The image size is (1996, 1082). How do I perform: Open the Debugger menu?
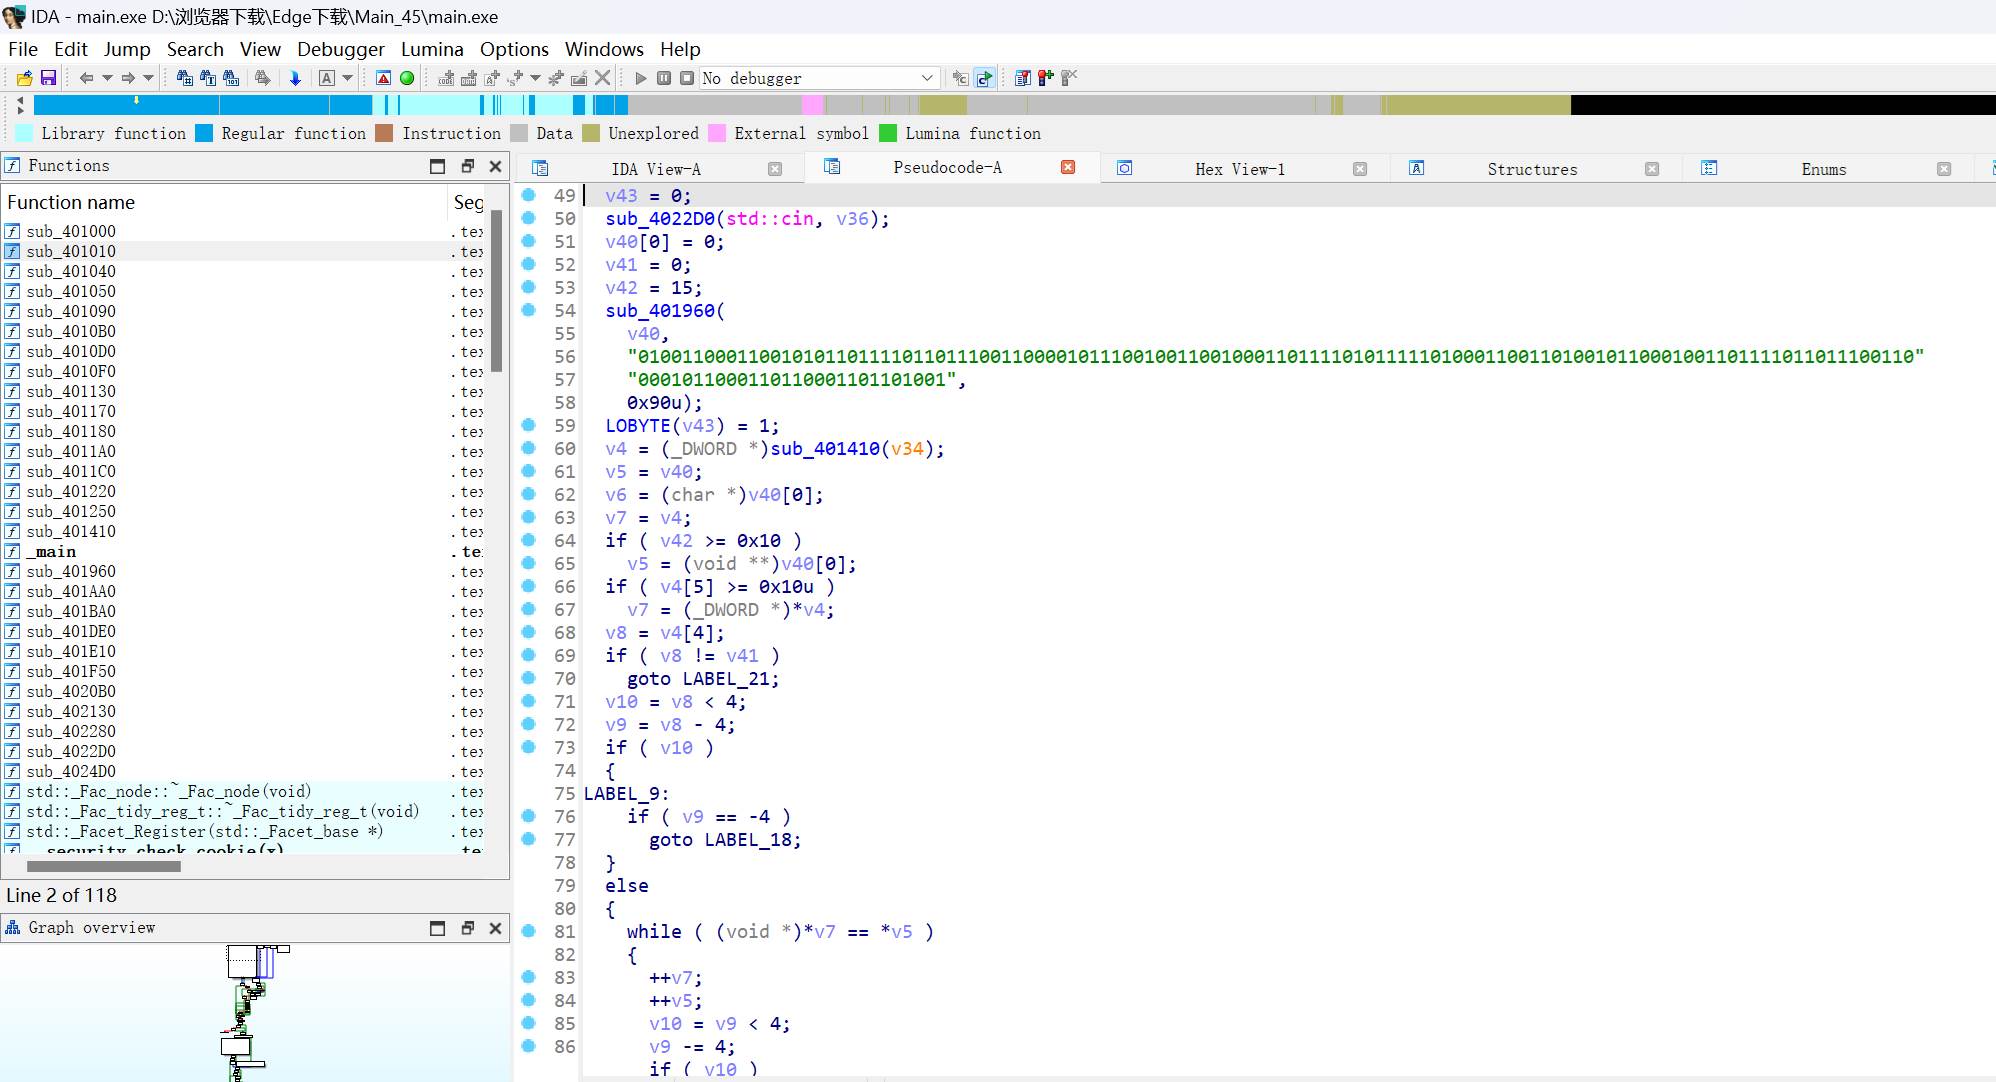[341, 49]
